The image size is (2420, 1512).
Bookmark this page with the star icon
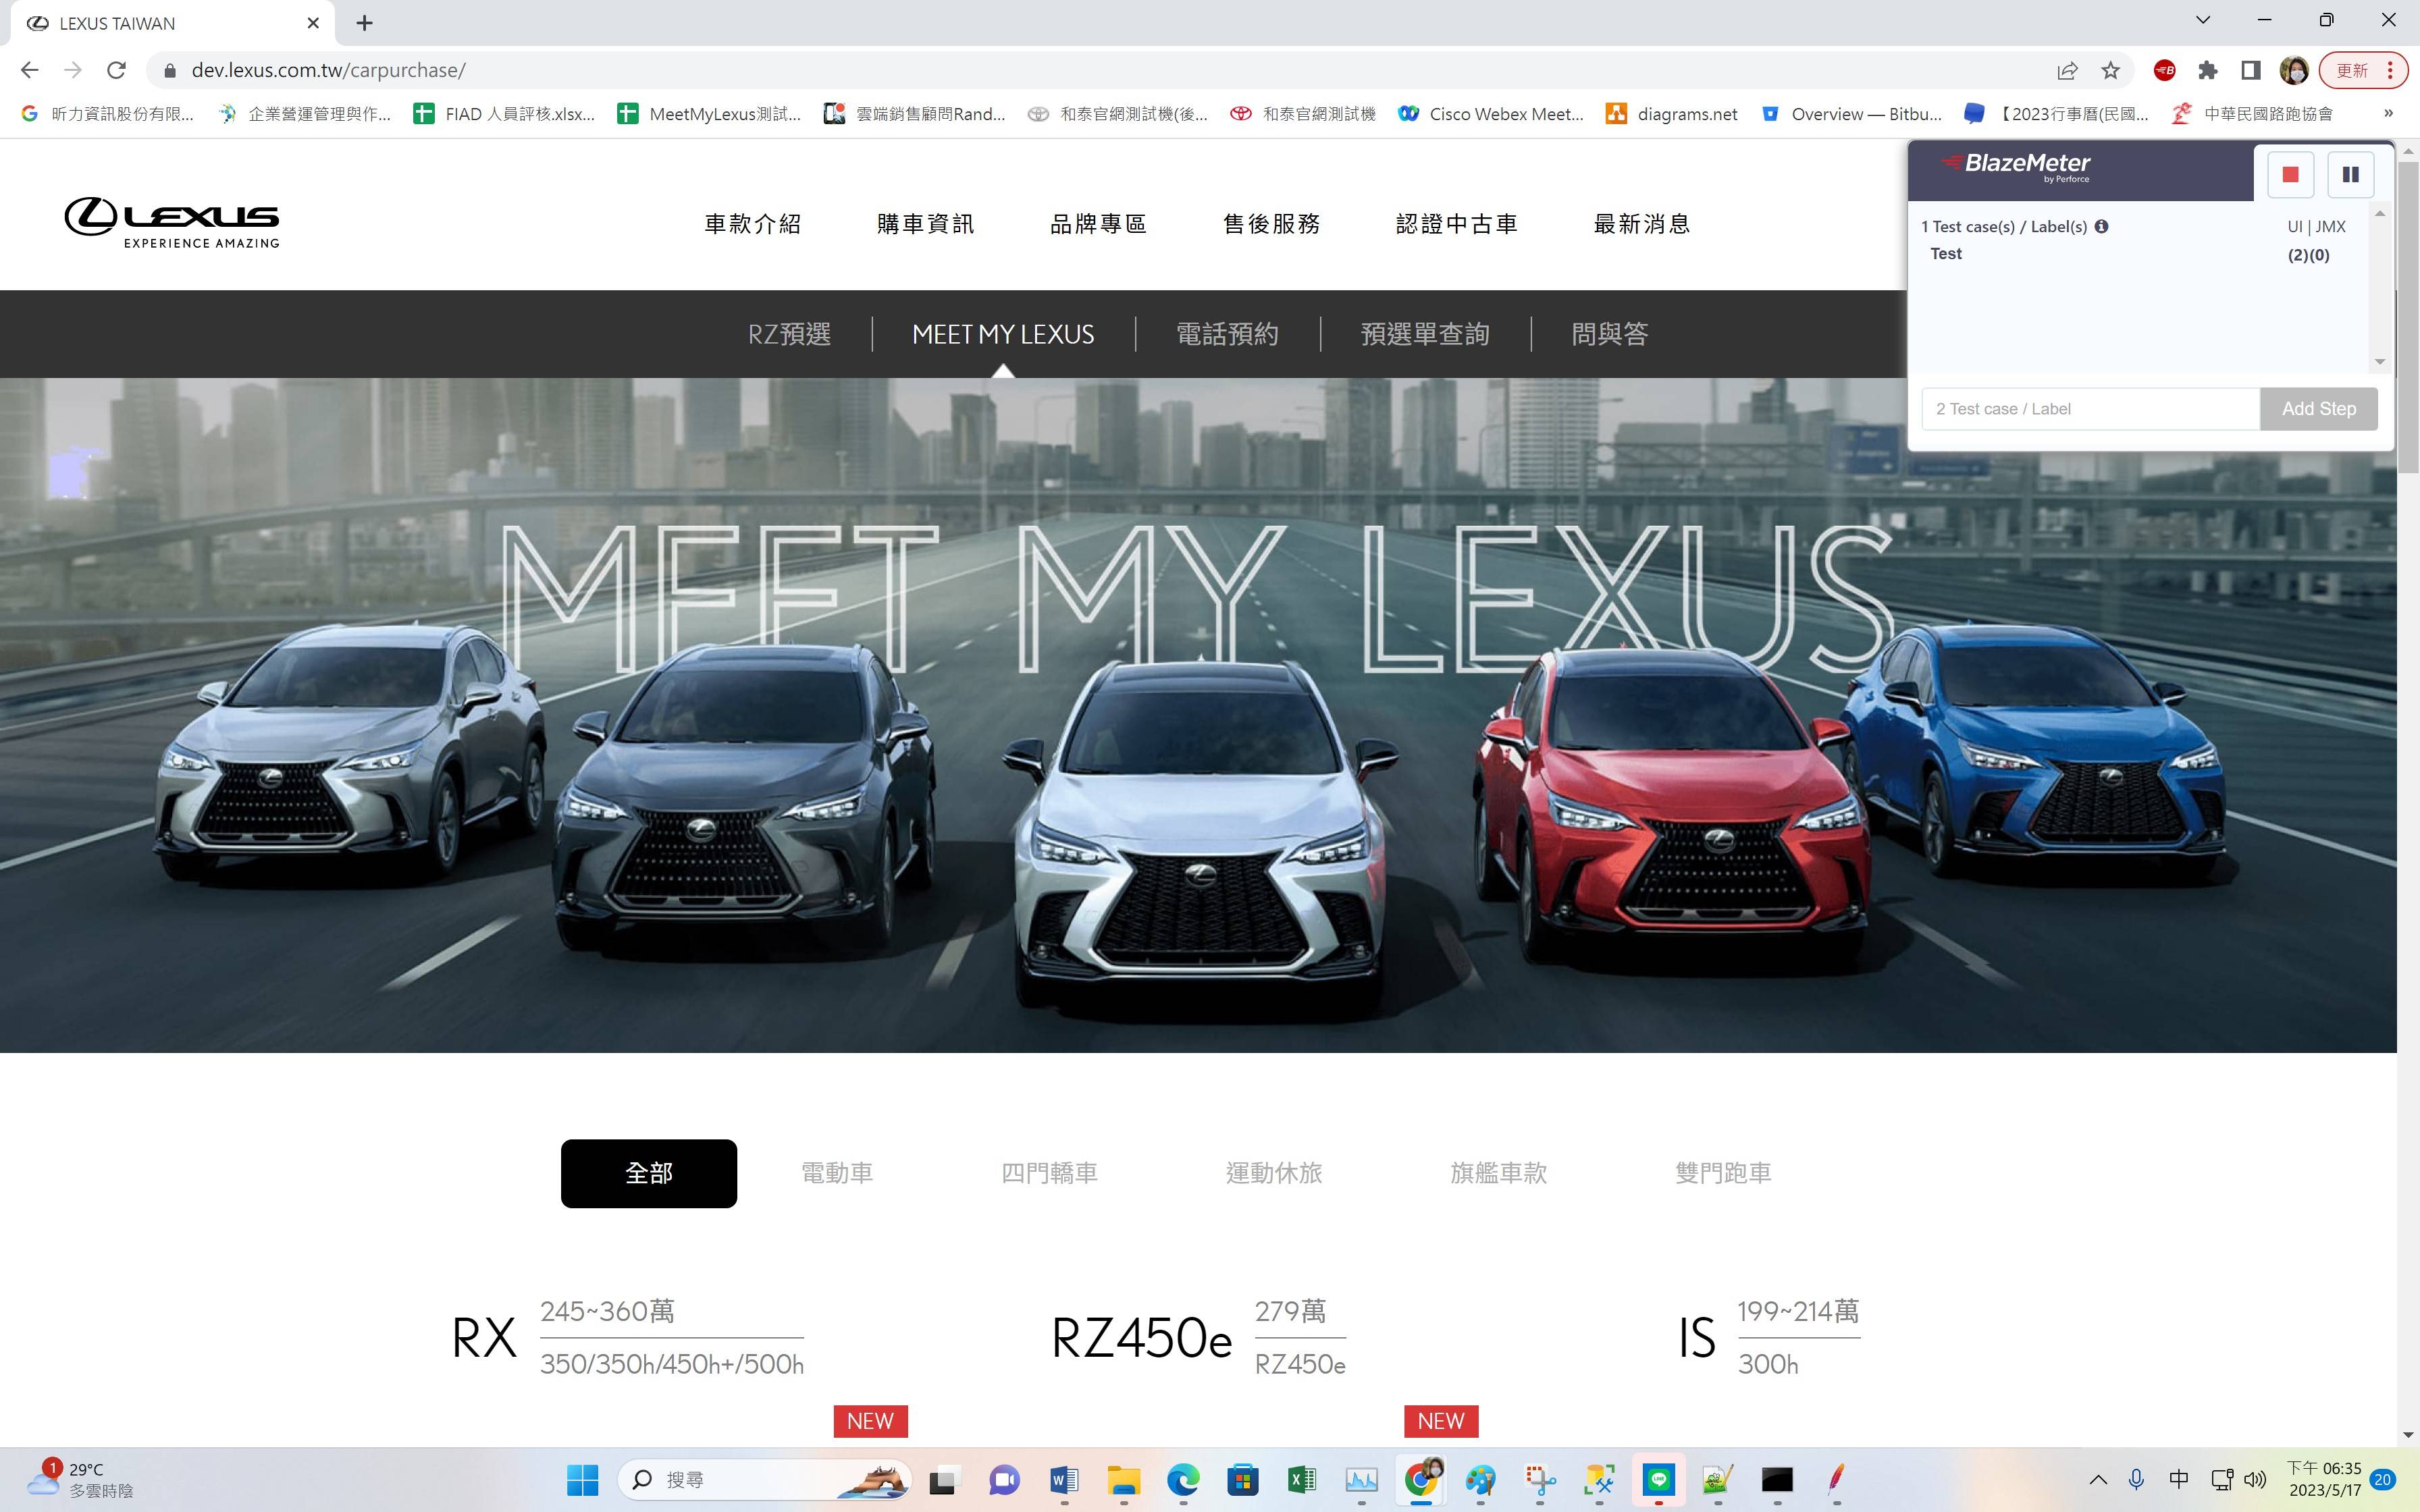tap(2110, 70)
